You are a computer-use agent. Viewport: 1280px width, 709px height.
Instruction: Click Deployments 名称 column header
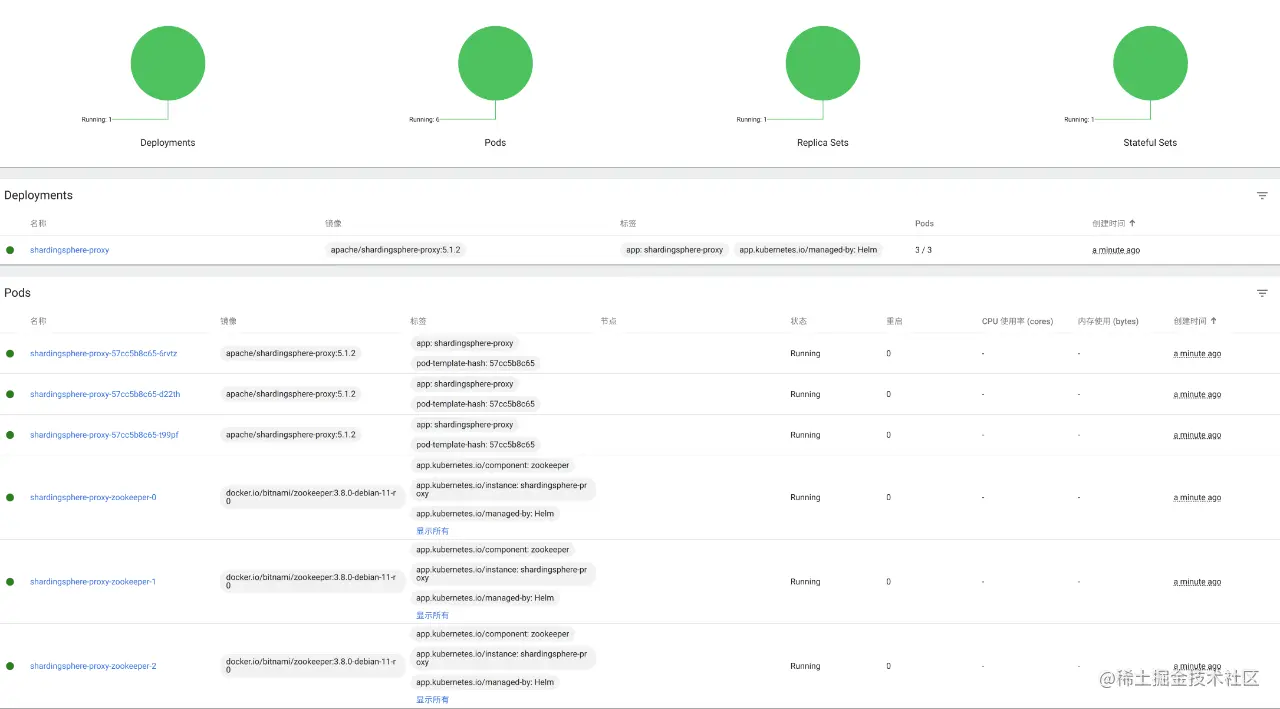(x=38, y=223)
